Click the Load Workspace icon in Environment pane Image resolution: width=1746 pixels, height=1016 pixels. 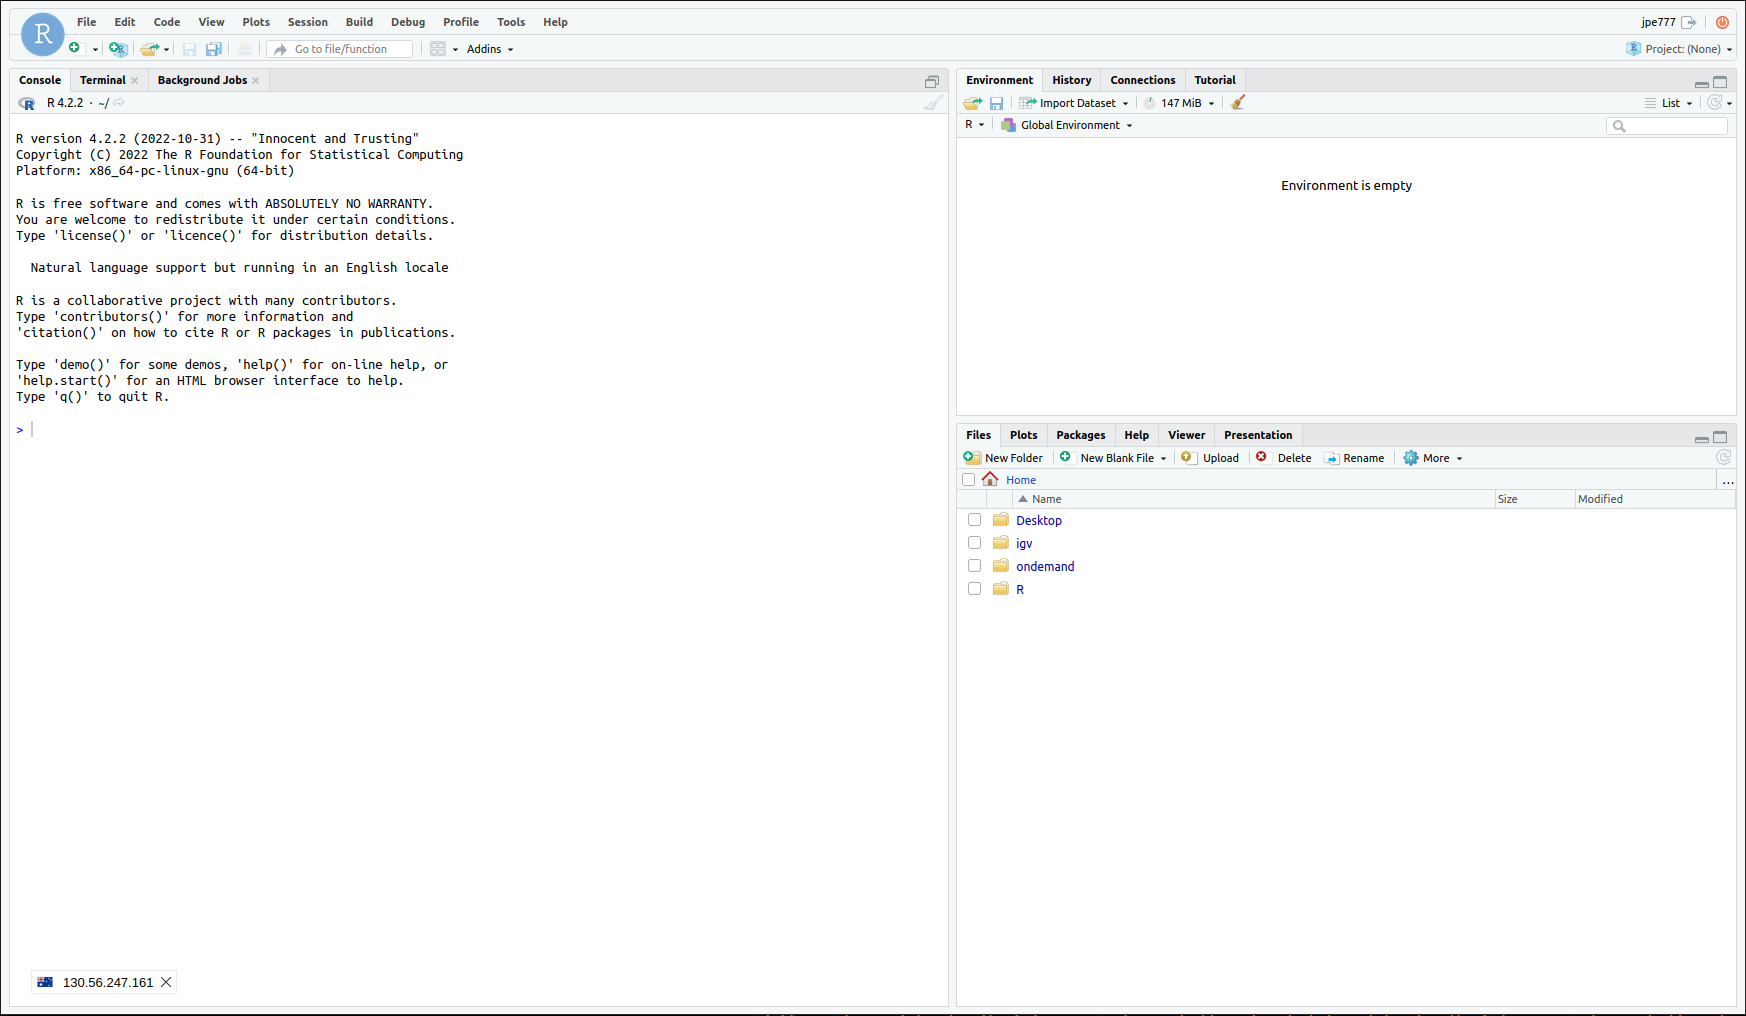click(x=973, y=103)
